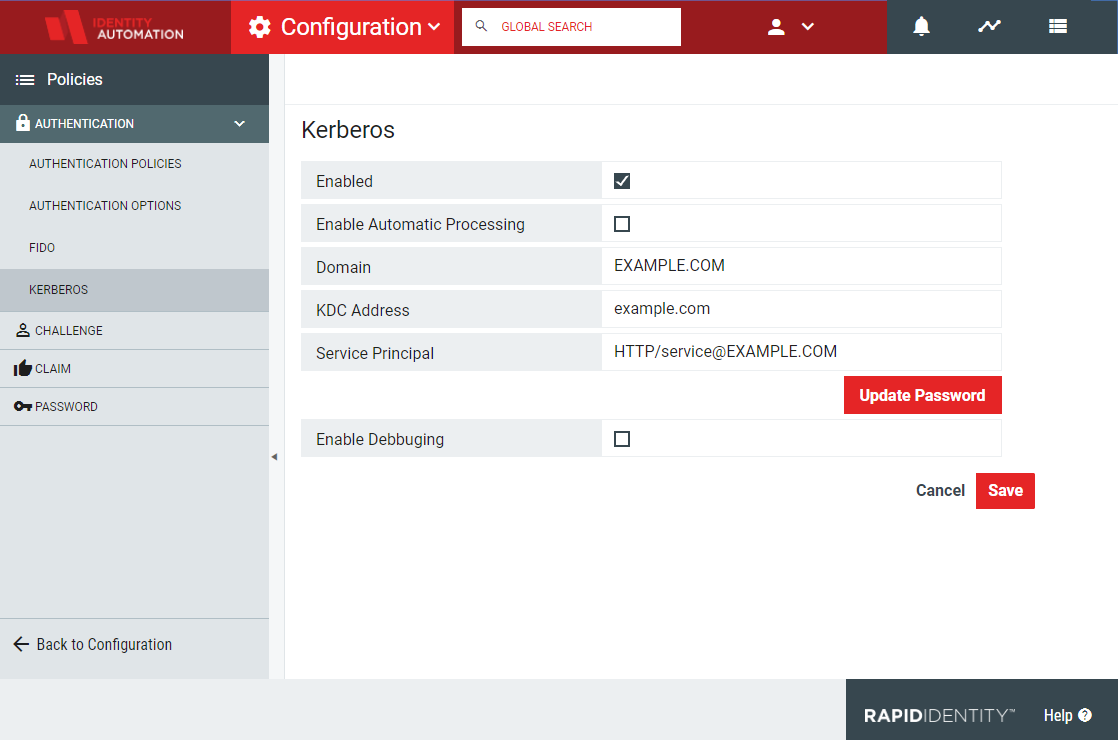Collapse the sidebar with the small arrow handle
The width and height of the screenshot is (1118, 740).
click(275, 457)
